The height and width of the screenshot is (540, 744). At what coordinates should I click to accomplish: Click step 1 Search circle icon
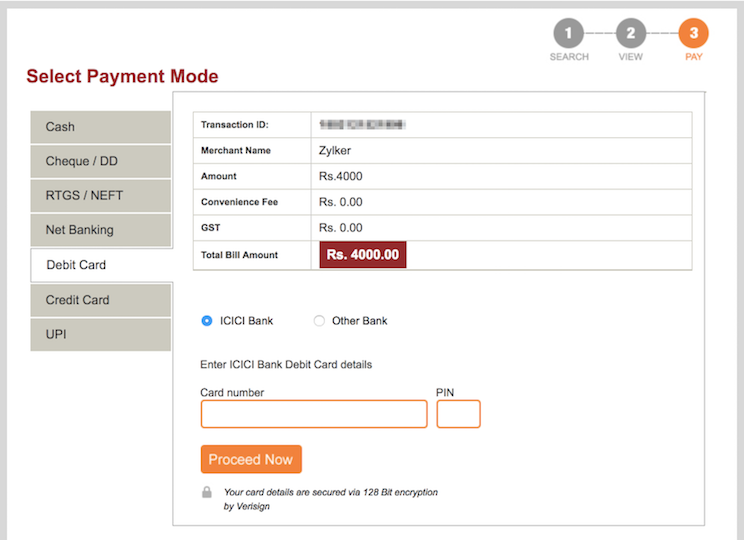click(568, 34)
